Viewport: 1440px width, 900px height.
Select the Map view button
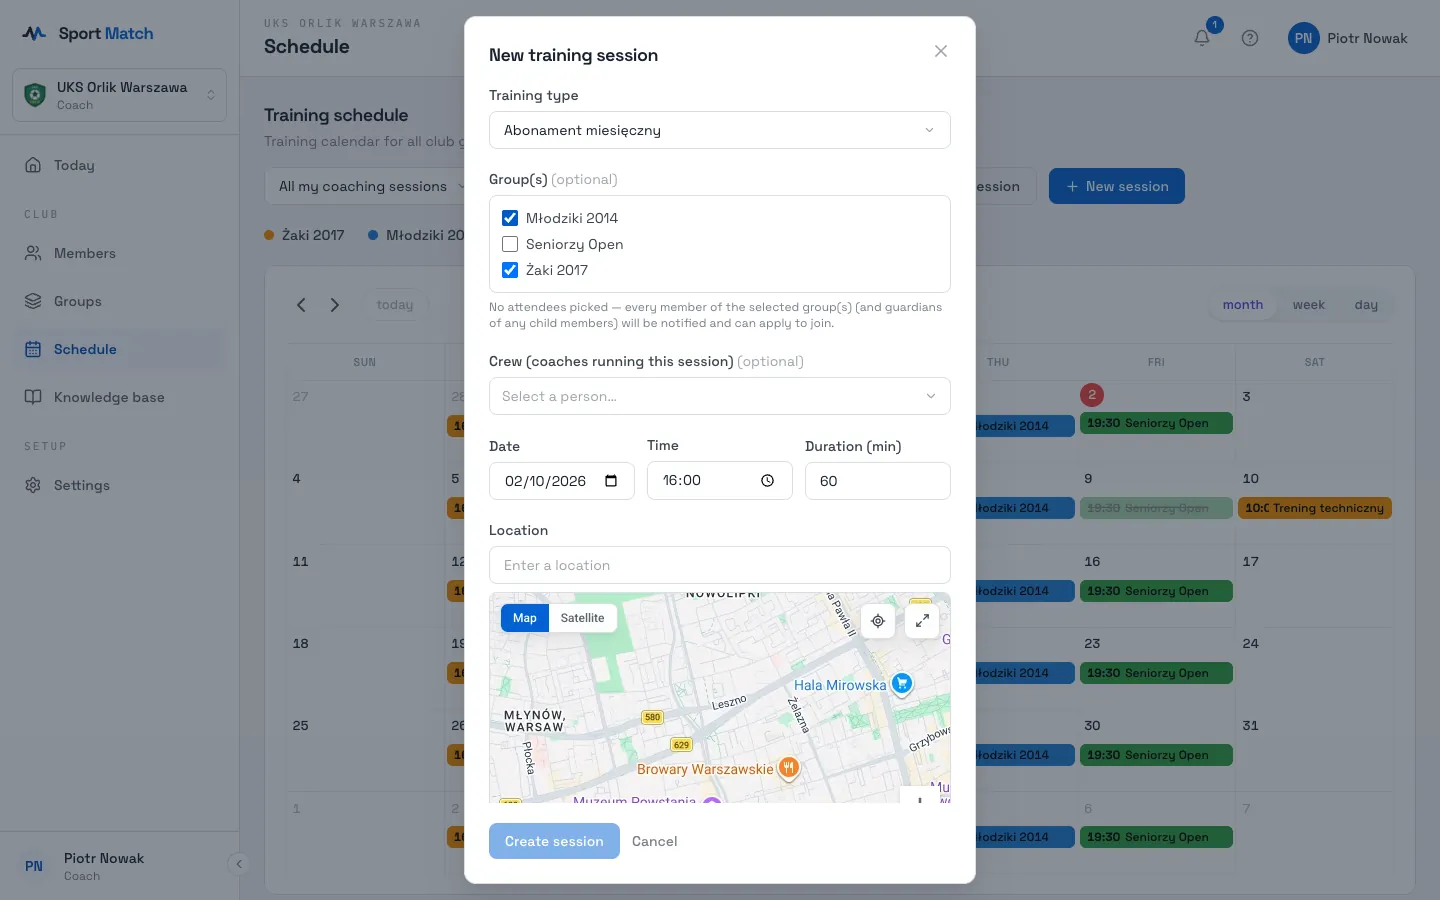tap(525, 618)
